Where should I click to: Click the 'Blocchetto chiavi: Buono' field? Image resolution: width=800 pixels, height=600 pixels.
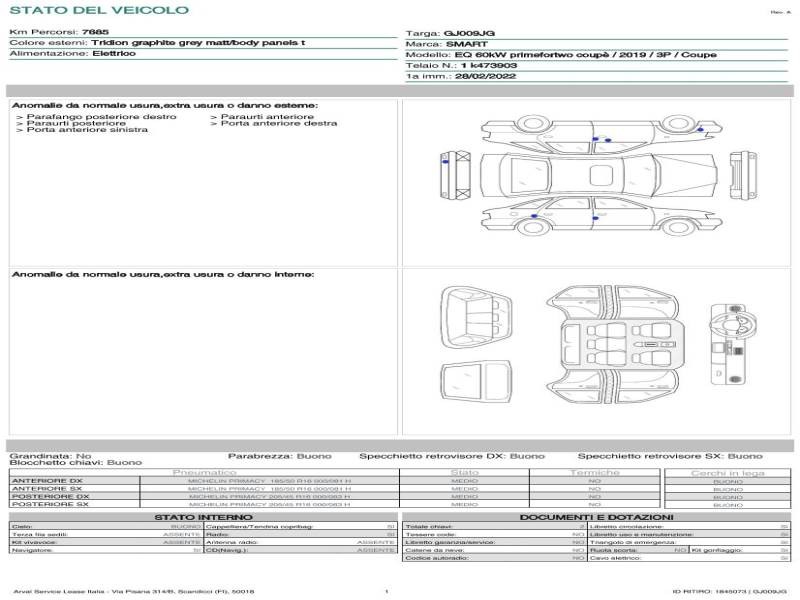coord(76,462)
